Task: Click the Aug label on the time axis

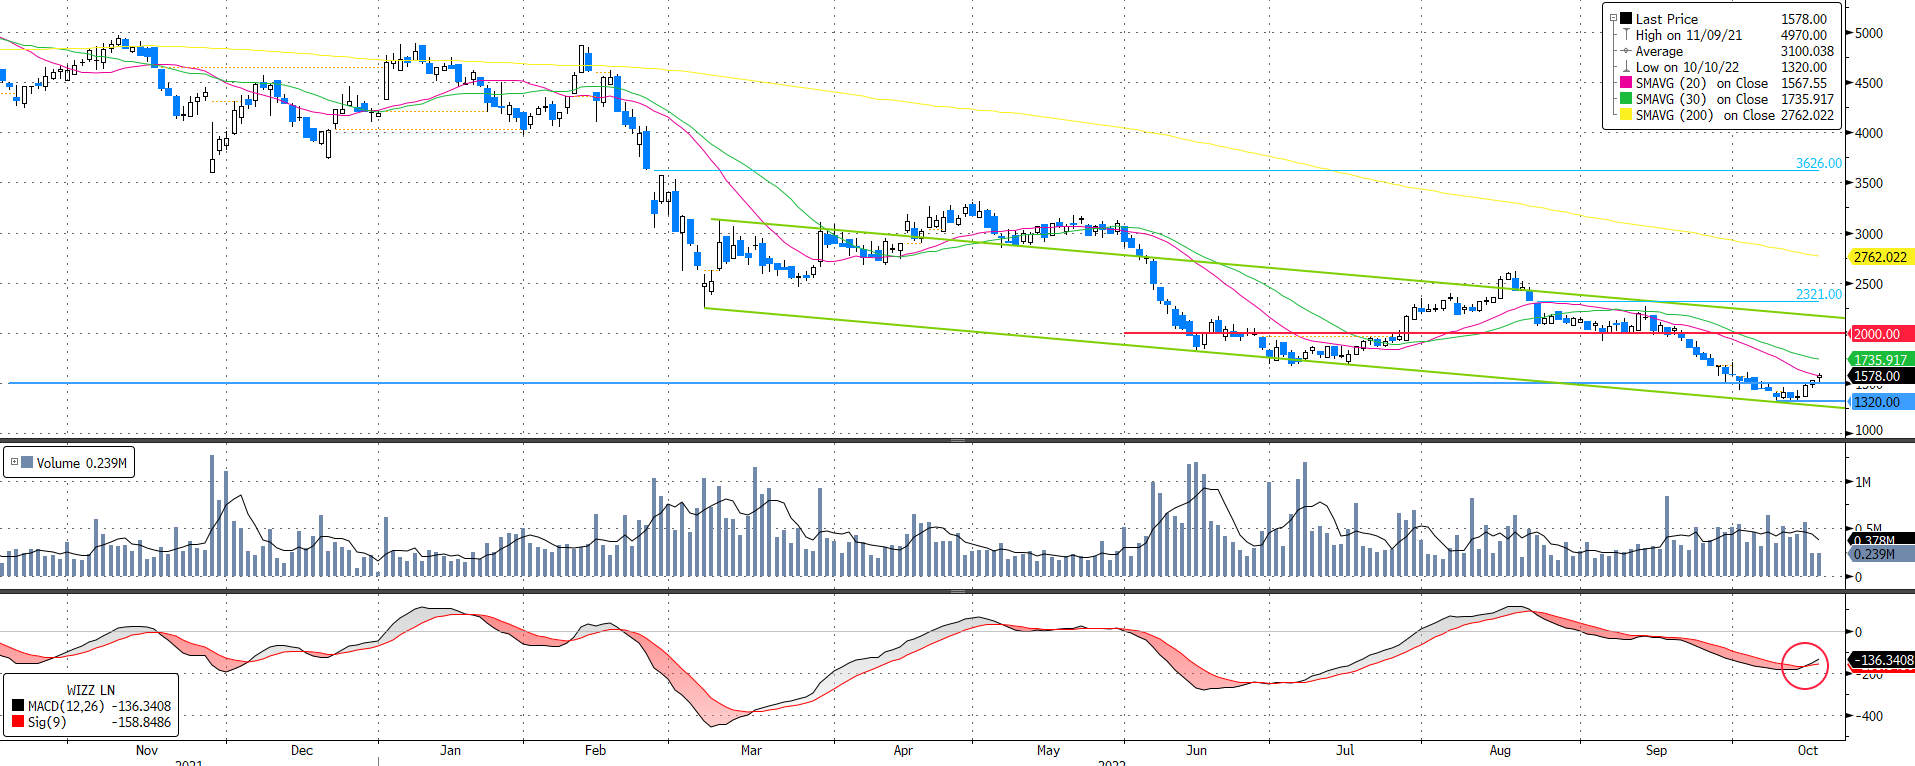Action: coord(1500,750)
